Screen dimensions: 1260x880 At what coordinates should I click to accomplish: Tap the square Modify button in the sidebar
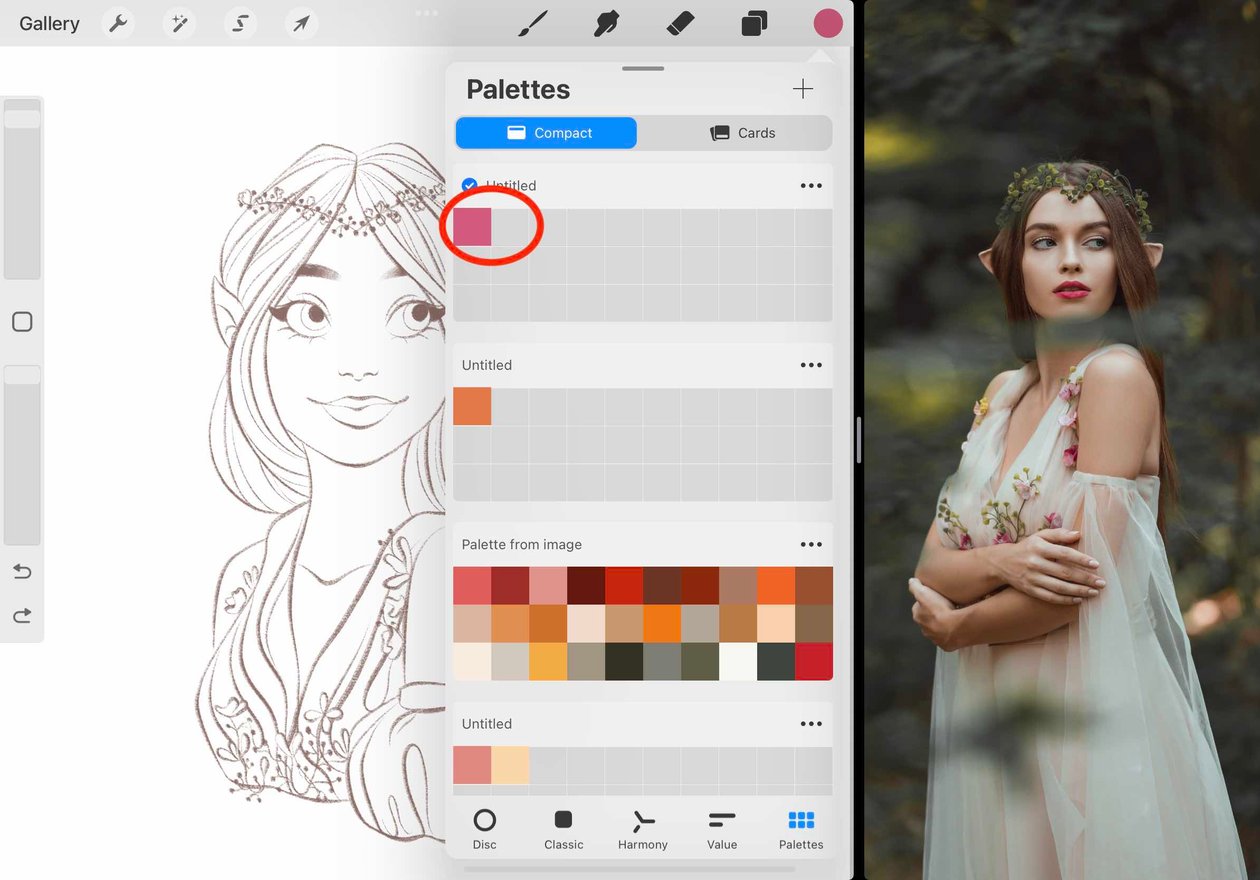point(22,322)
